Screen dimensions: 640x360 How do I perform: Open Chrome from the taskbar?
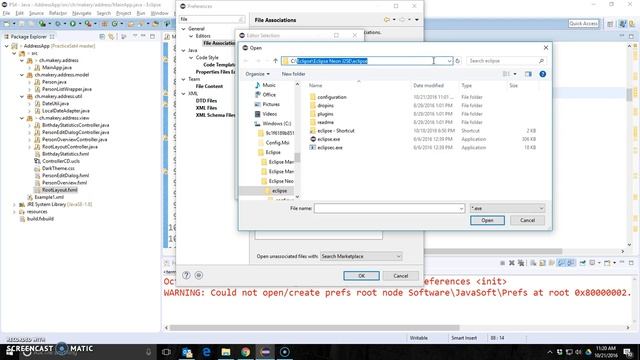point(245,351)
